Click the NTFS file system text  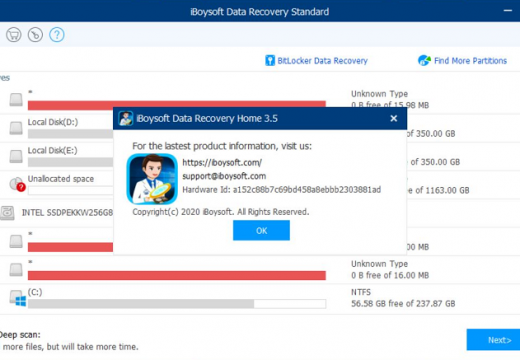[361, 292]
